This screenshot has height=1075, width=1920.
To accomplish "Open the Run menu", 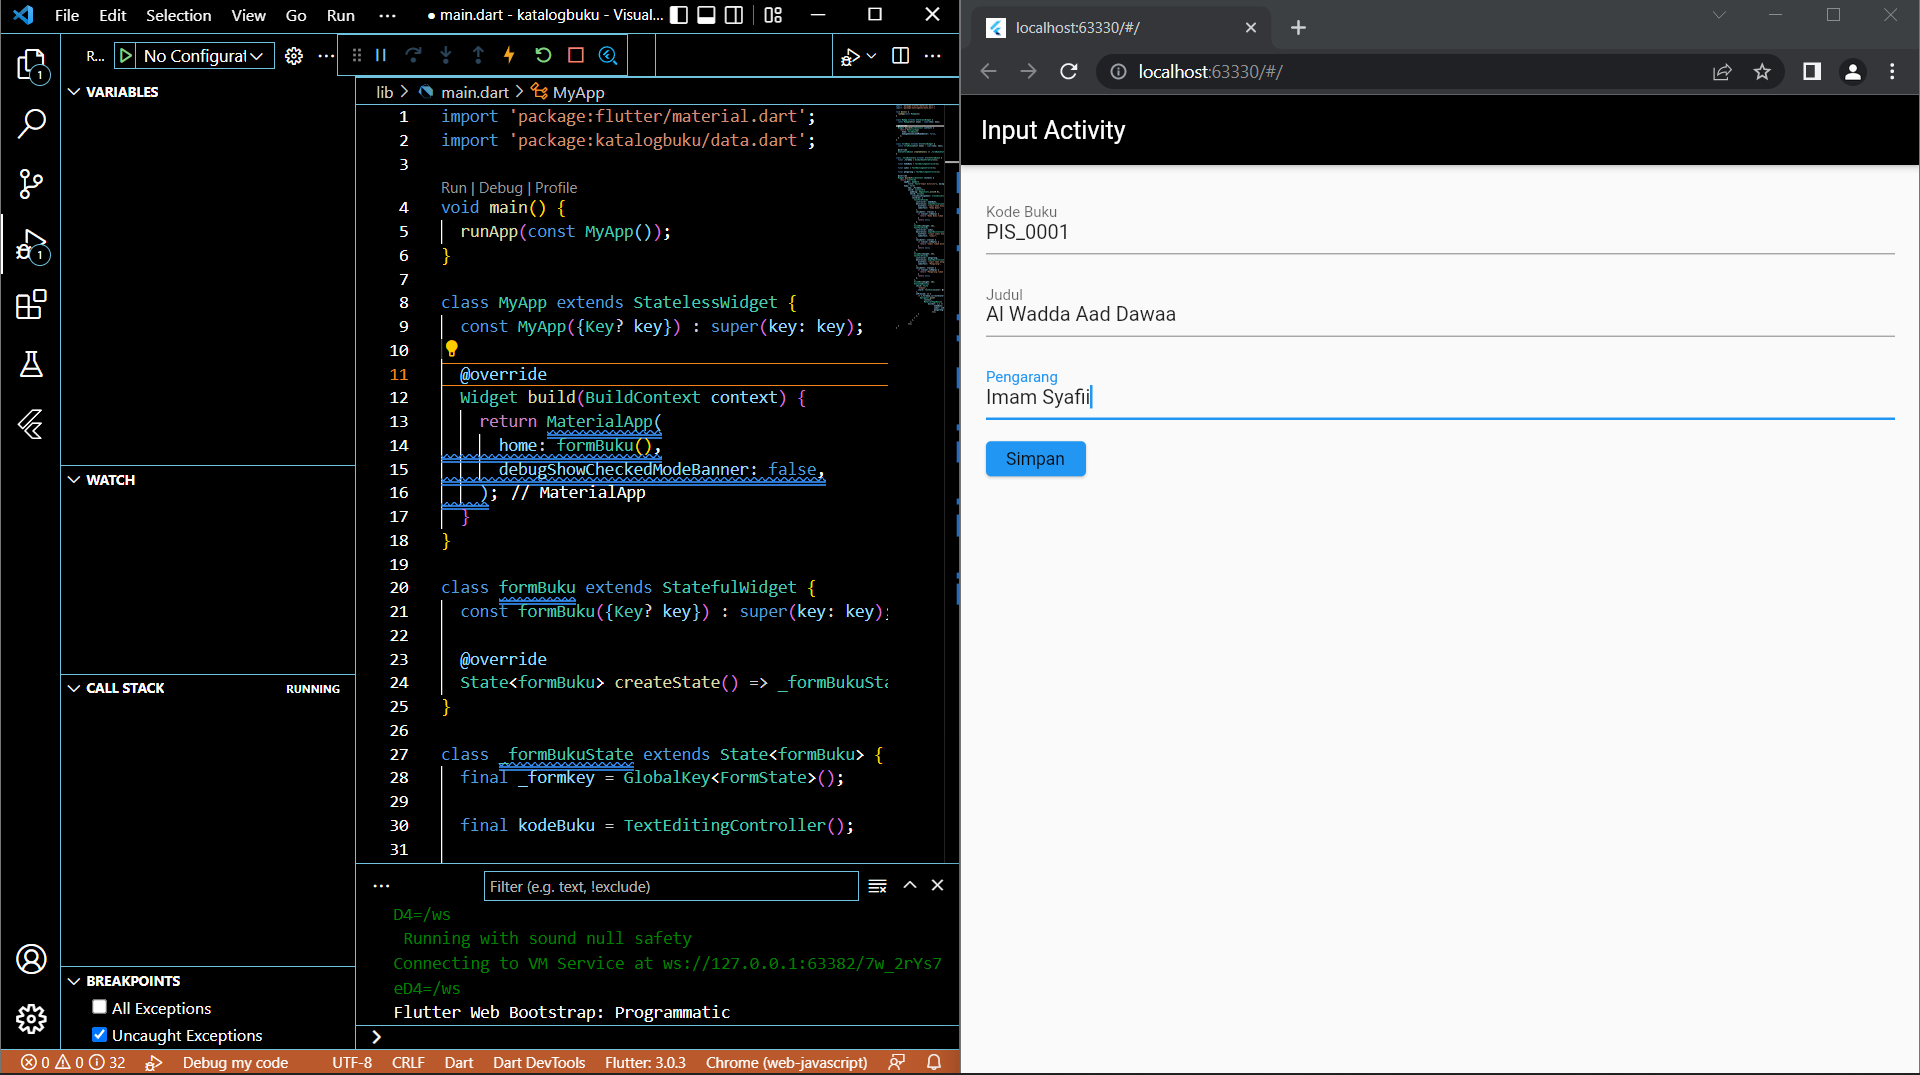I will pyautogui.click(x=340, y=15).
